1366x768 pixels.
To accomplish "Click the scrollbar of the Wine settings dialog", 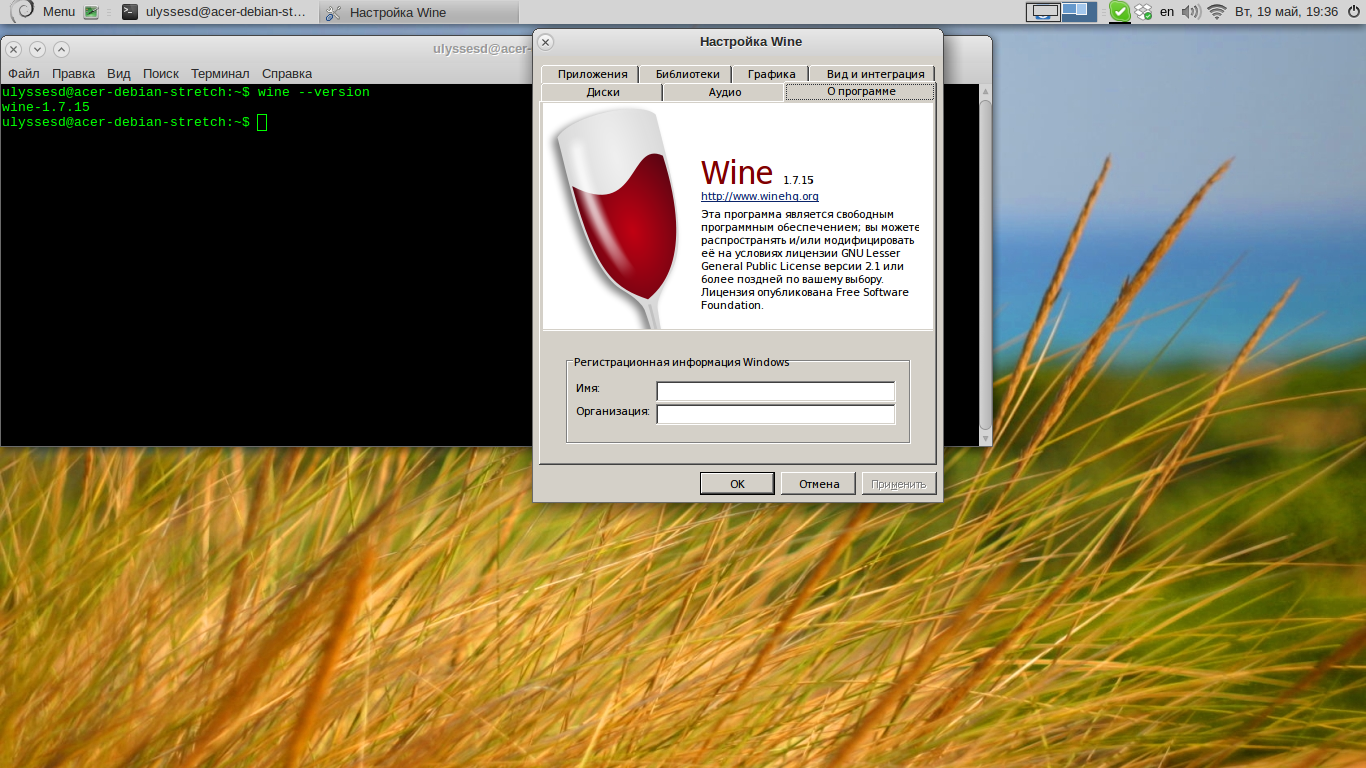I will click(x=984, y=260).
